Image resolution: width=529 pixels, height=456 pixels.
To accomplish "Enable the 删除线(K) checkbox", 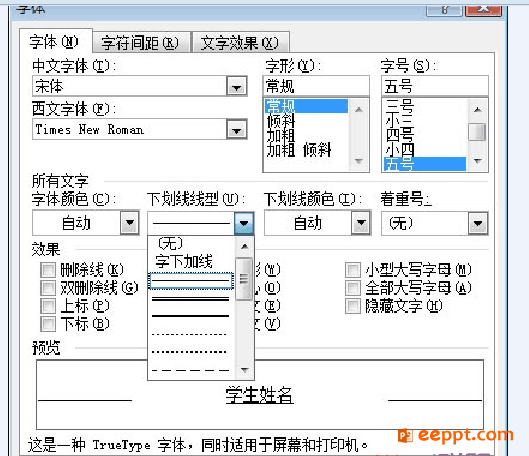I will tap(48, 270).
